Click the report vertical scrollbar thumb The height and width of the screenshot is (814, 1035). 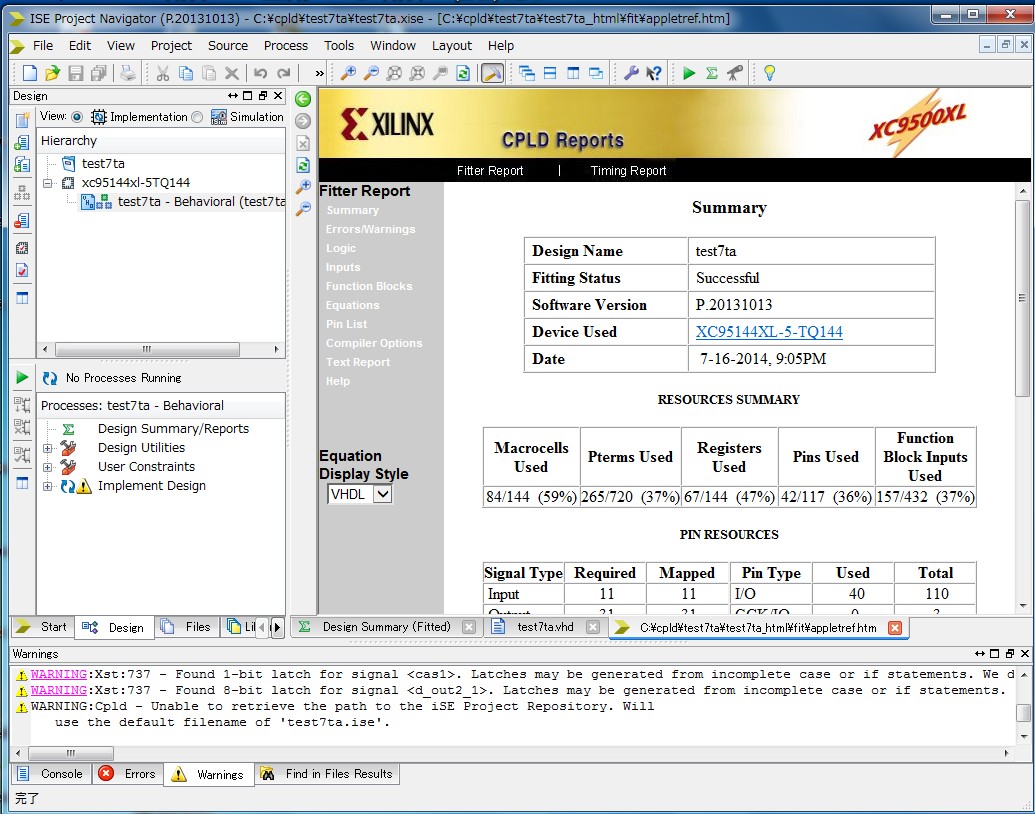click(x=1022, y=297)
